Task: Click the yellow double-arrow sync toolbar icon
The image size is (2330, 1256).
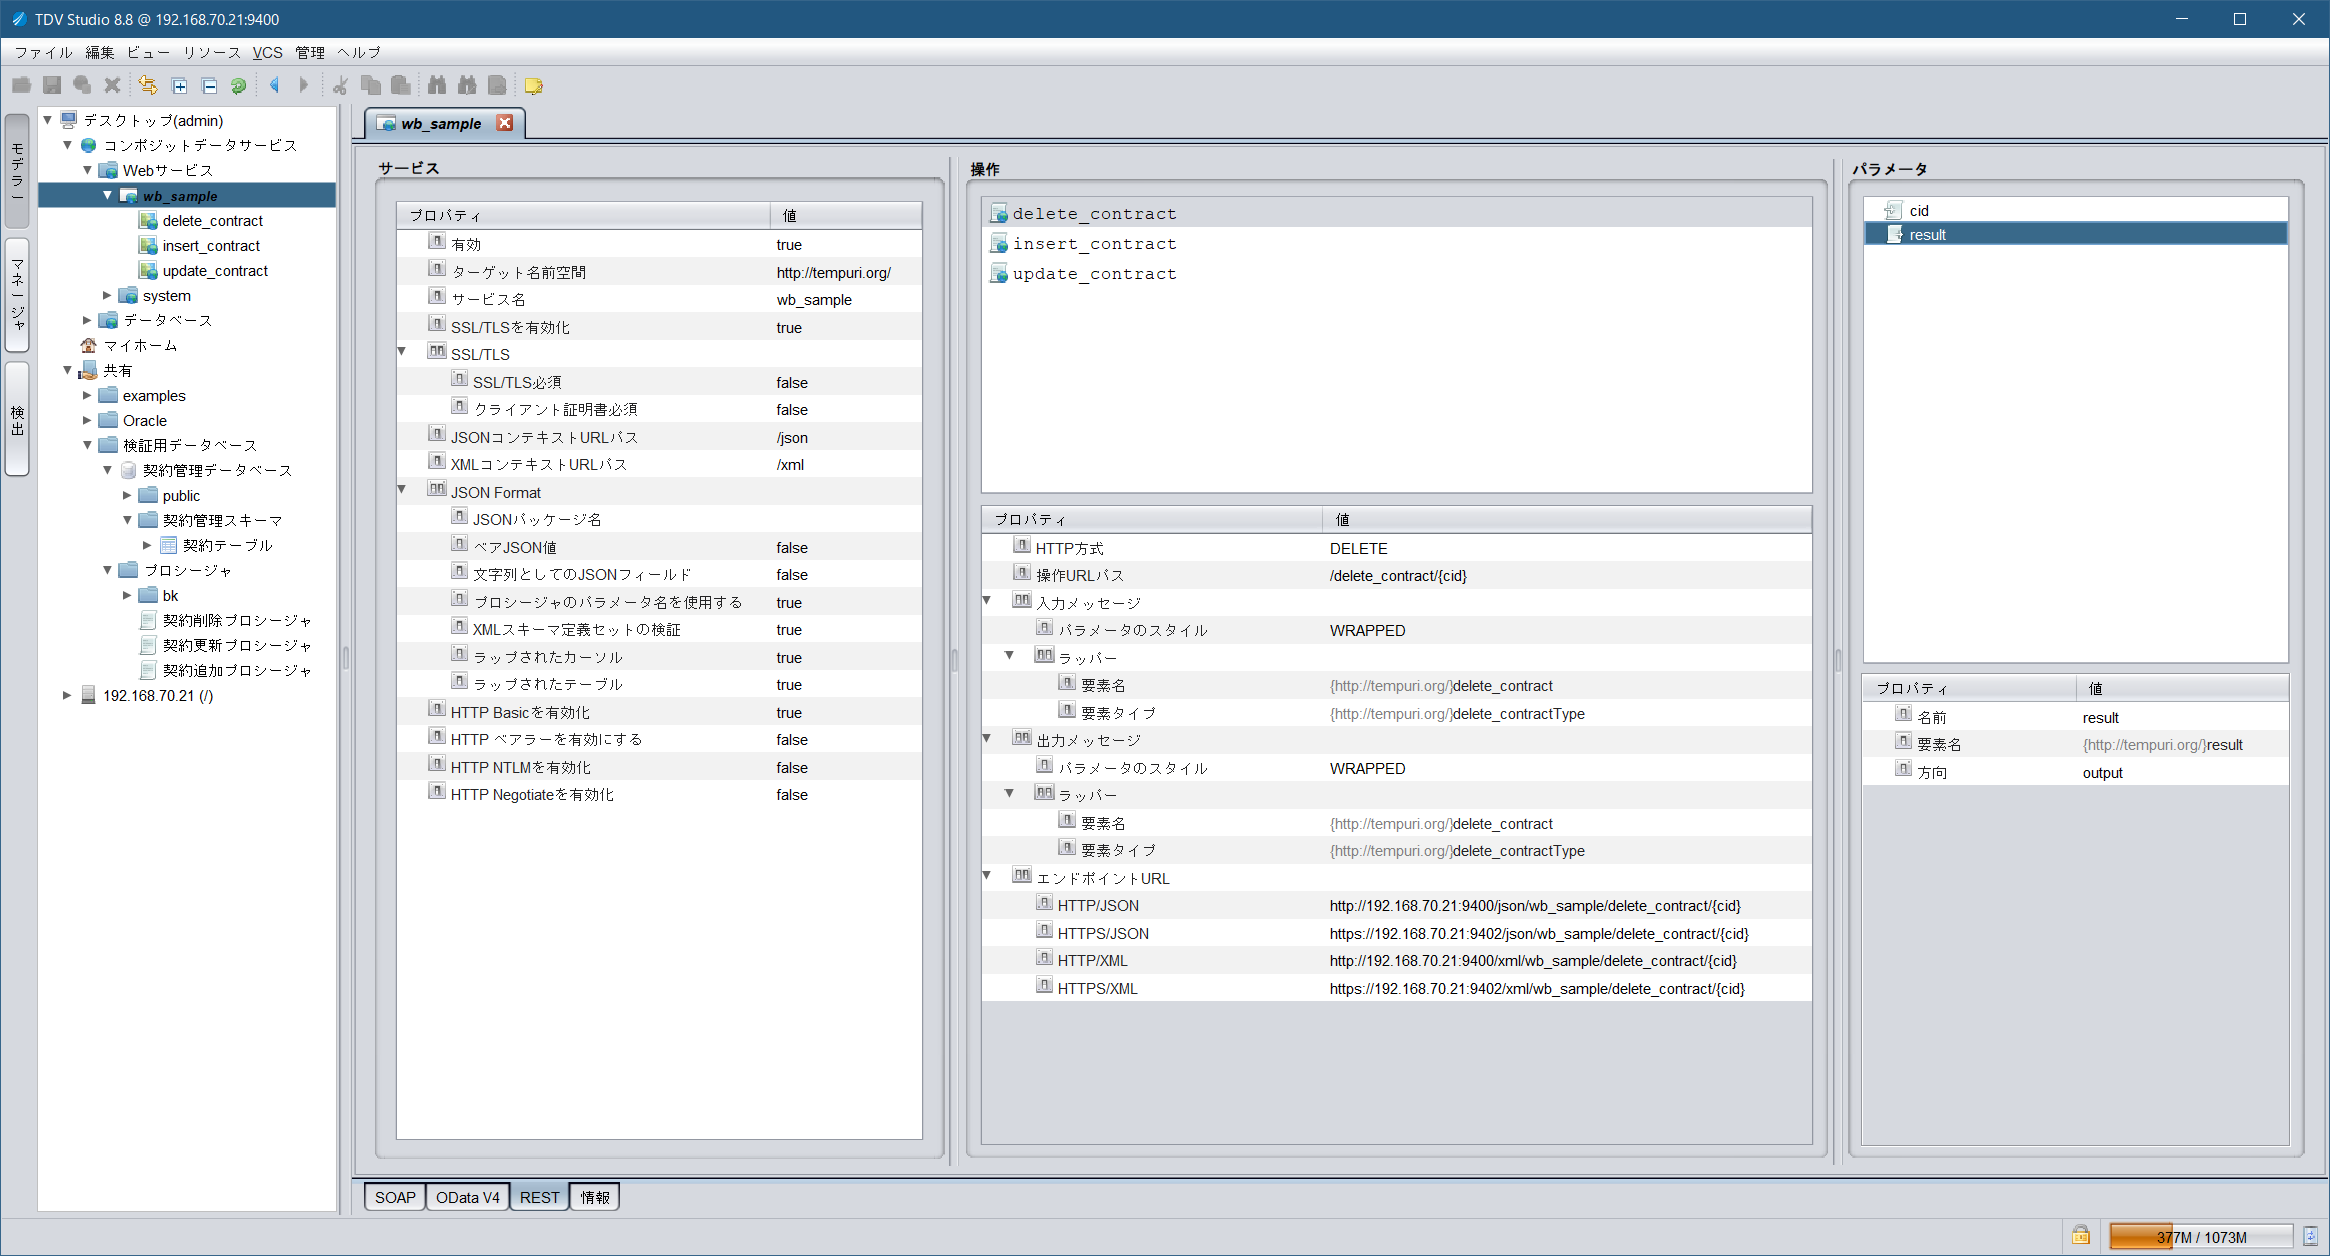Action: [x=148, y=86]
